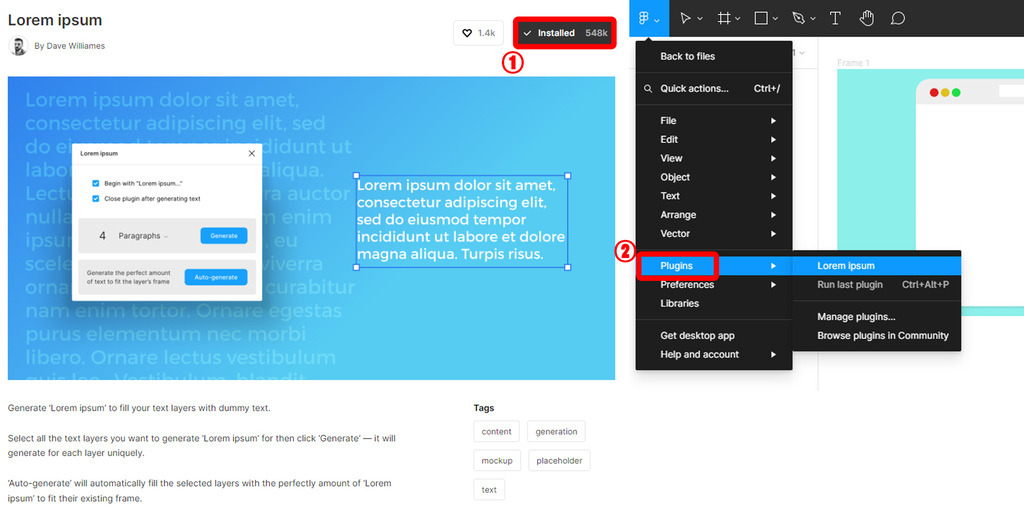1024x516 pixels.
Task: Click the plugin preview banner image
Action: pos(312,228)
